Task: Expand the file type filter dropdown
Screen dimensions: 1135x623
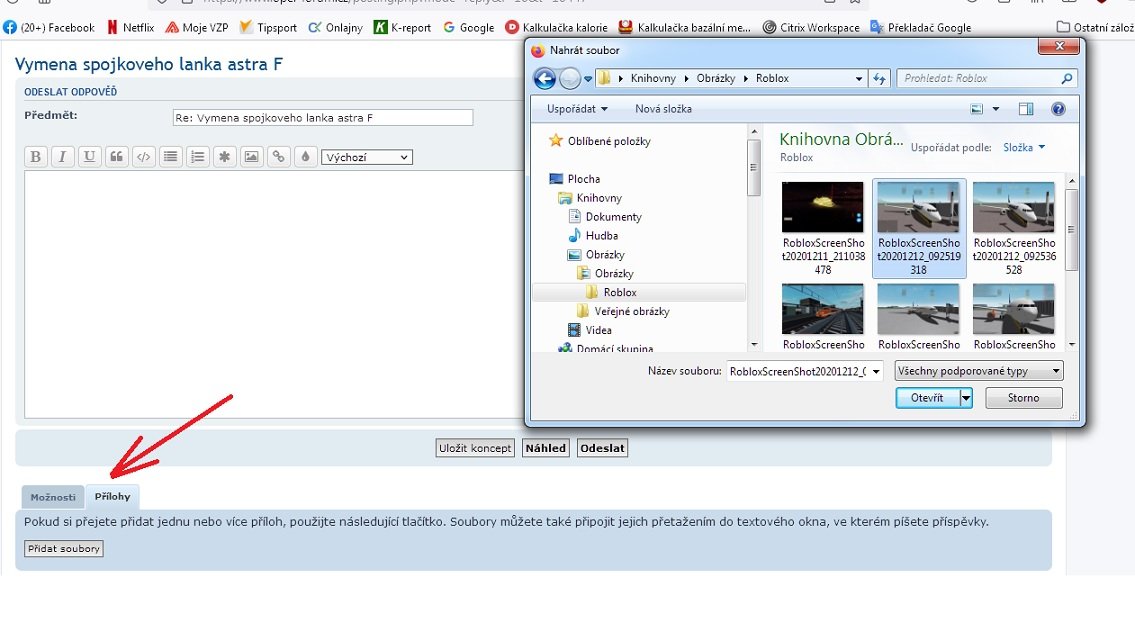Action: (979, 371)
